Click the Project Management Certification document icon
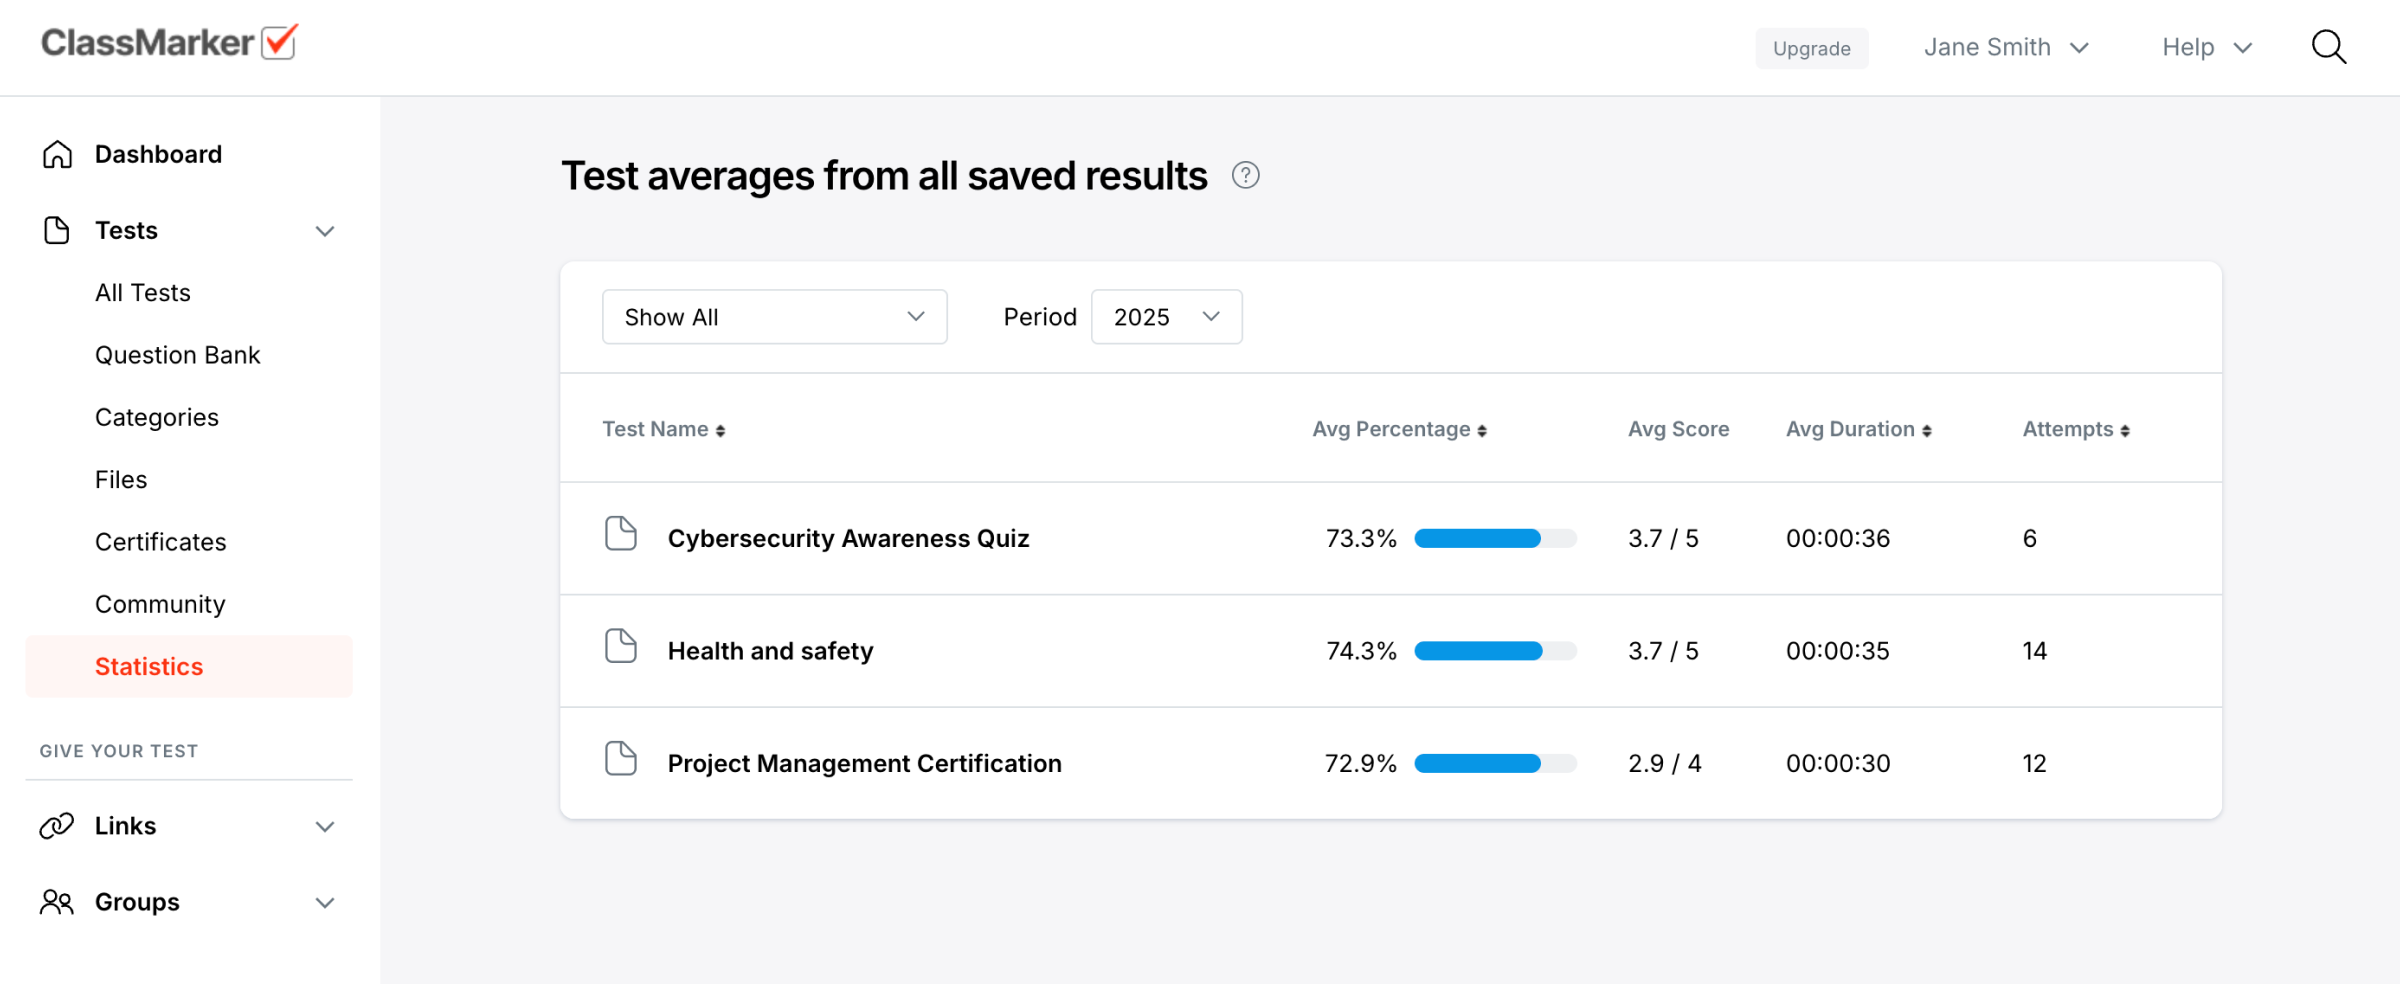This screenshot has width=2400, height=984. (621, 759)
